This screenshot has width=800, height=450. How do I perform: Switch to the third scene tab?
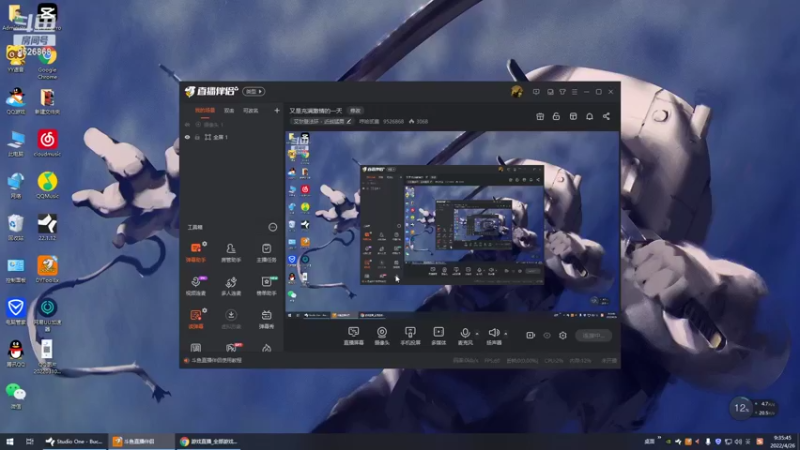[251, 110]
